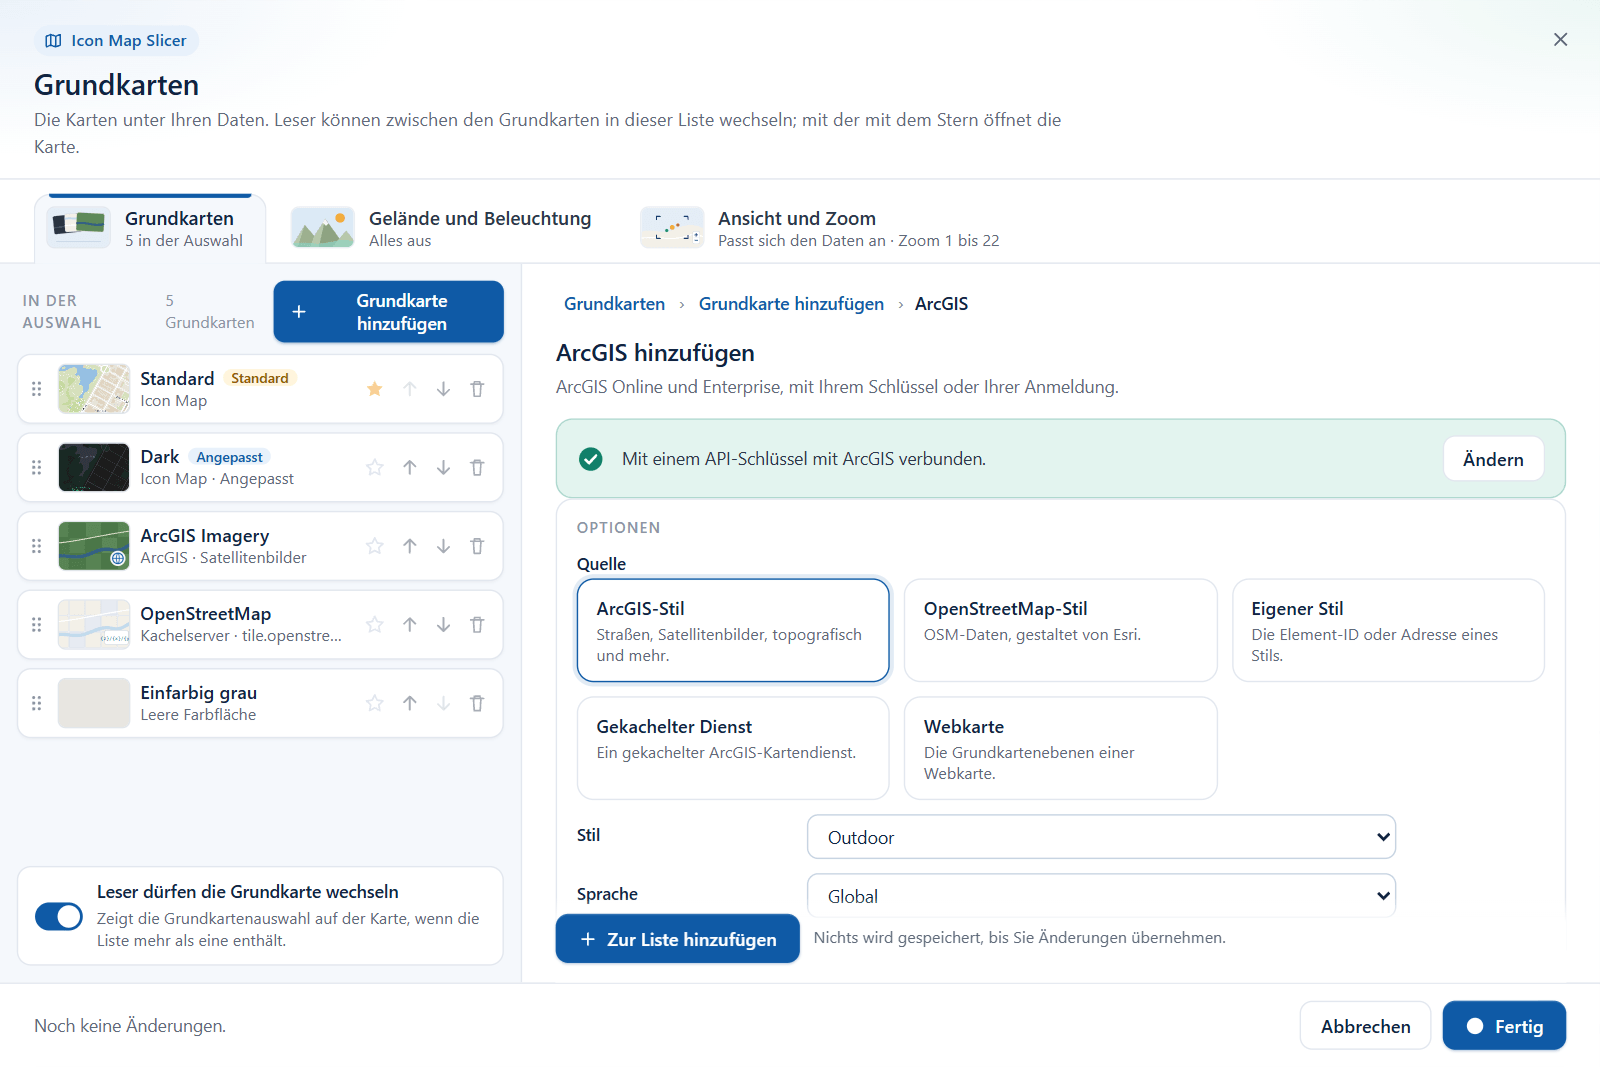Screen dimensions: 1600x1067
Task: Select the Webkarte source option
Action: point(1060,748)
